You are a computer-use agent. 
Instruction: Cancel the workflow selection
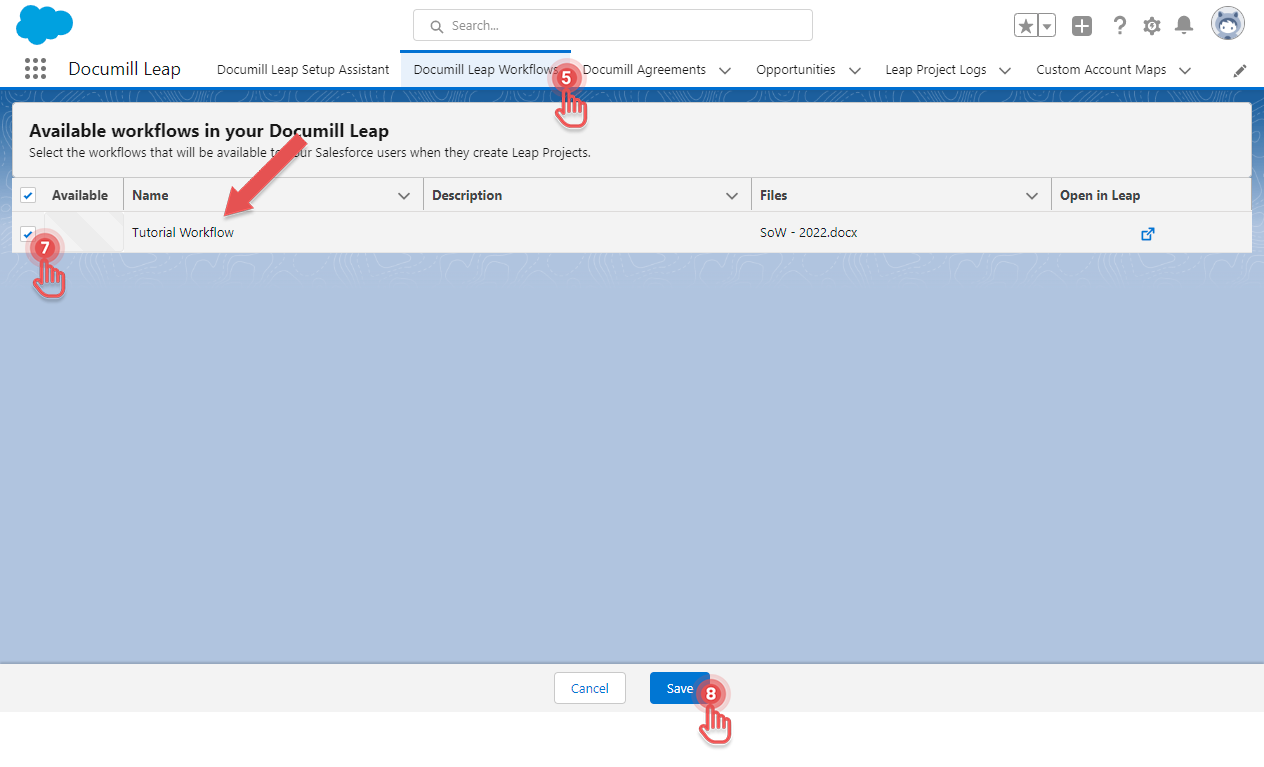pos(589,688)
